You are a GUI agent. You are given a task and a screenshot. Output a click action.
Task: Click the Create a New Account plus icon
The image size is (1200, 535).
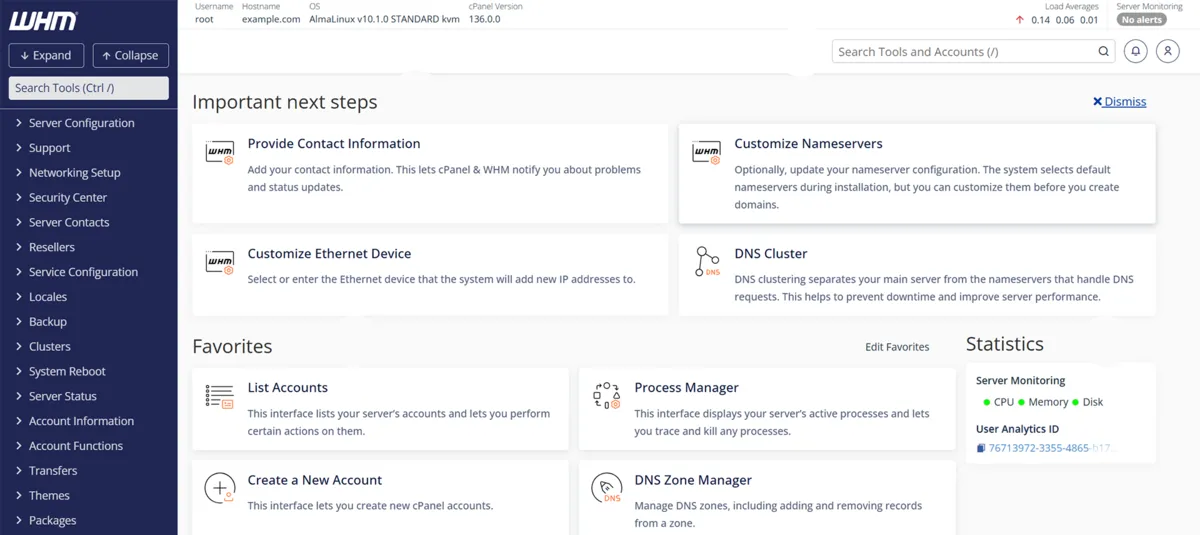[220, 488]
